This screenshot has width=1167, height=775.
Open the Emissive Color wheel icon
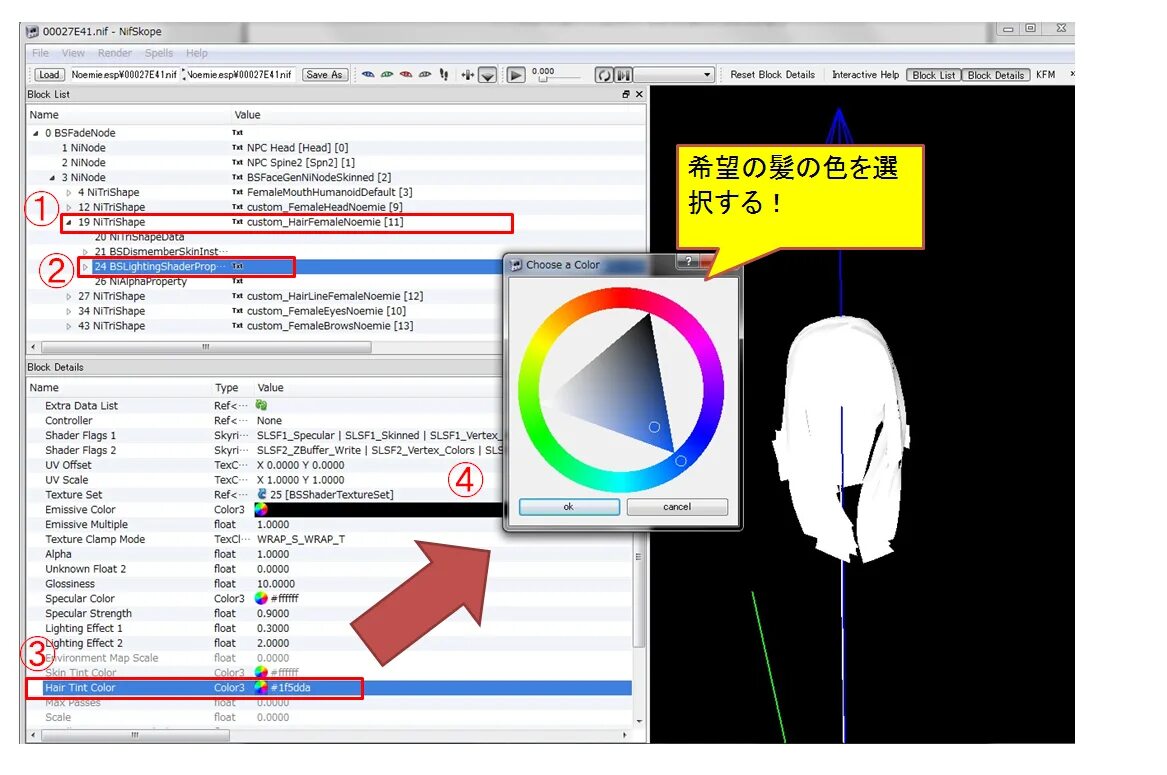coord(261,509)
